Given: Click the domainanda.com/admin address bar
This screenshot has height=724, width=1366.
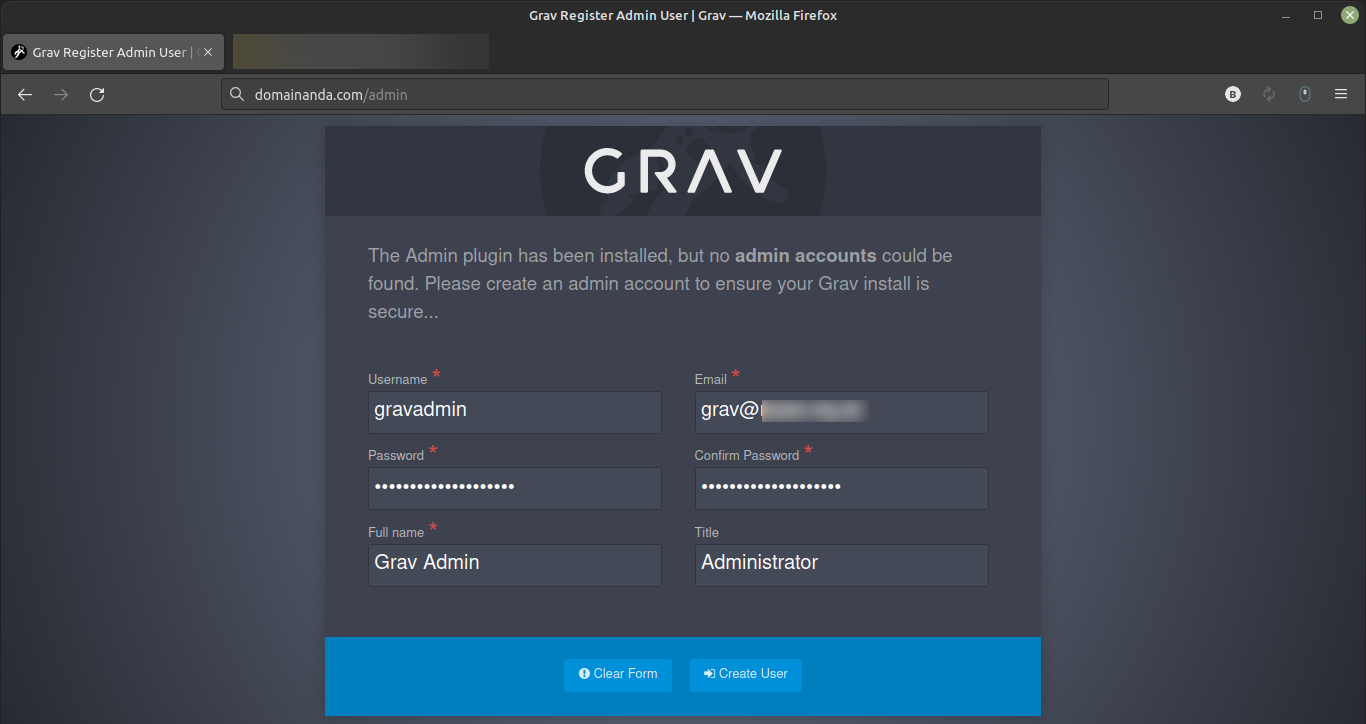Looking at the screenshot, I should pos(660,95).
